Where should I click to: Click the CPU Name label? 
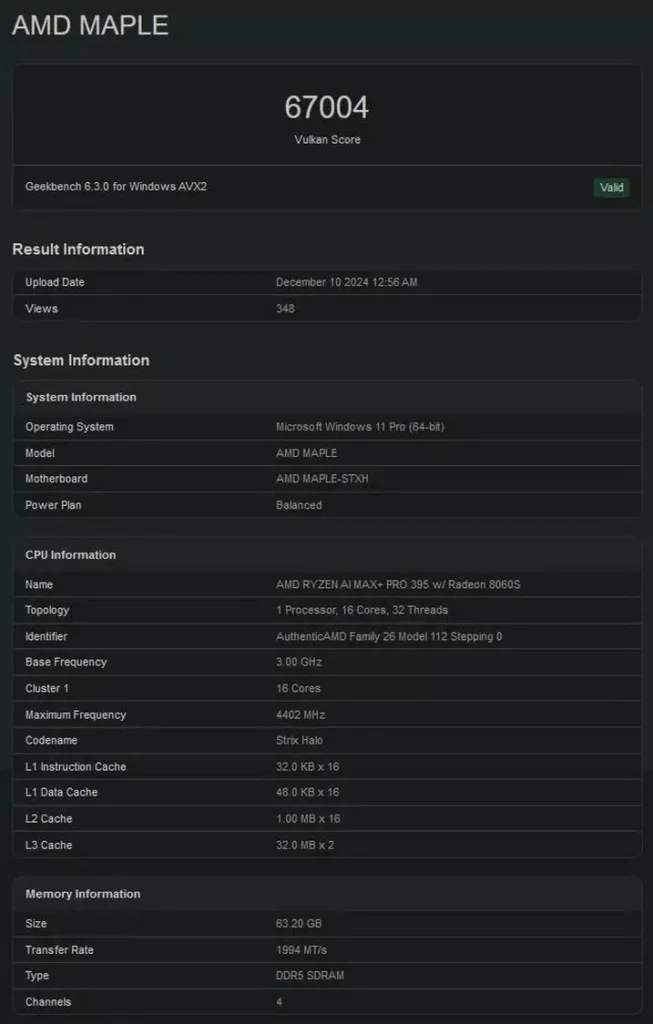(39, 584)
